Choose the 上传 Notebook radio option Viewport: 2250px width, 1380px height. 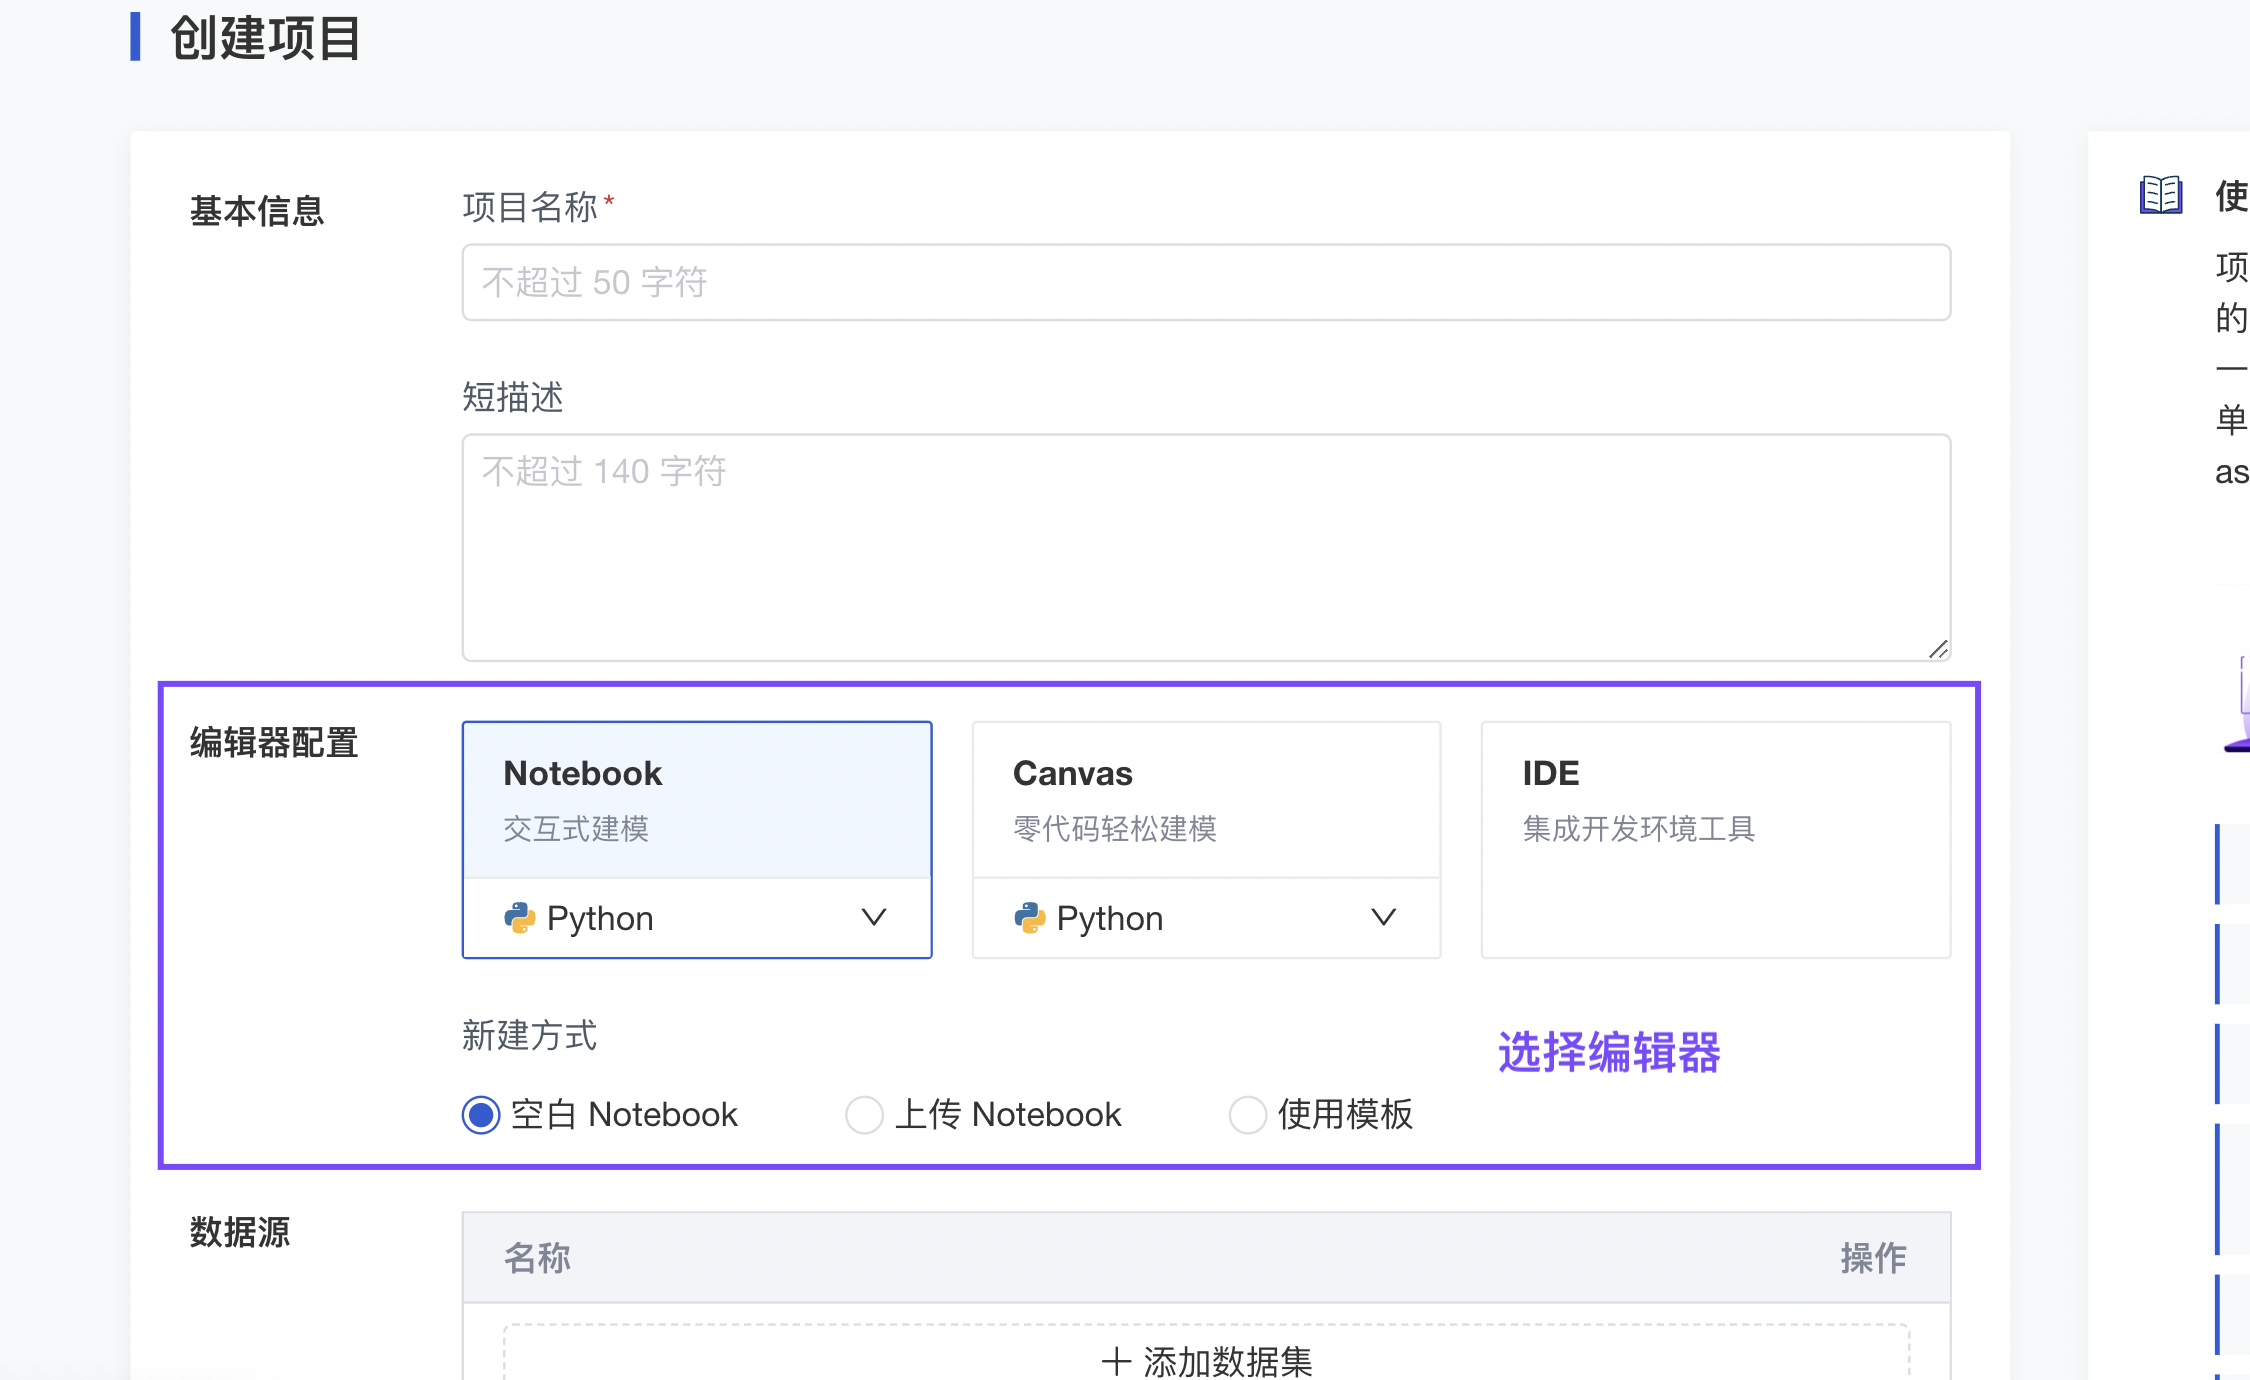pyautogui.click(x=864, y=1114)
